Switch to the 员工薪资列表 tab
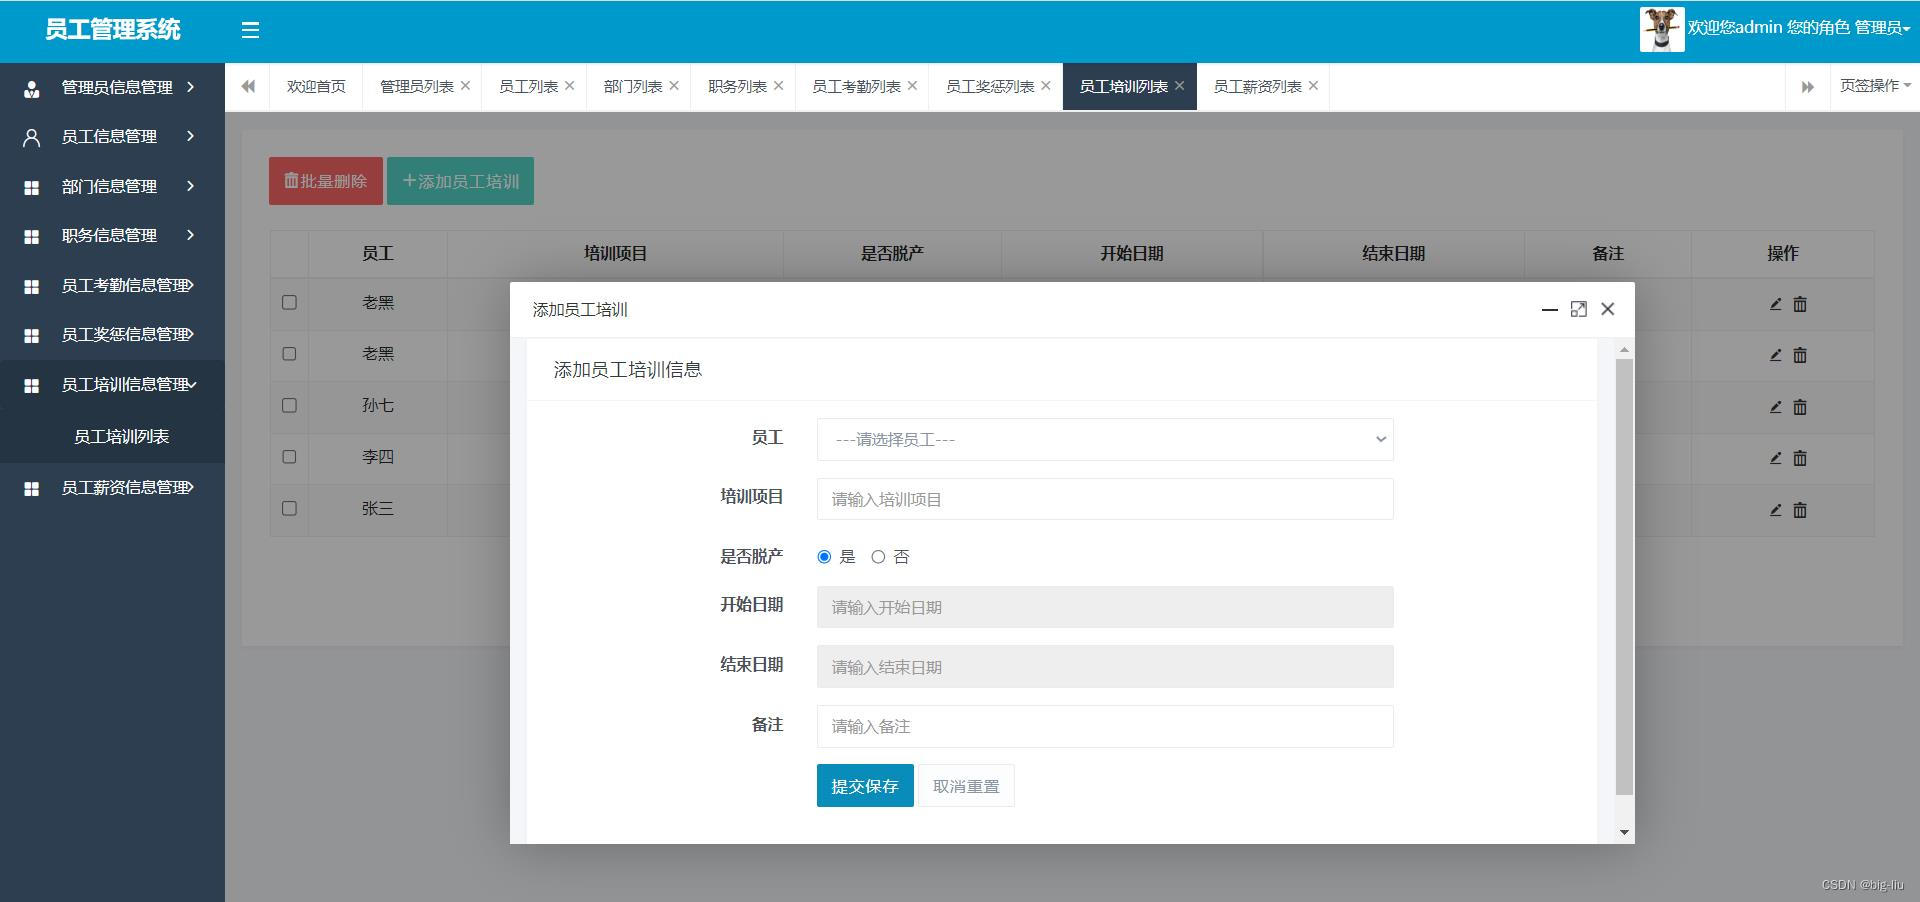The image size is (1920, 902). (x=1256, y=87)
